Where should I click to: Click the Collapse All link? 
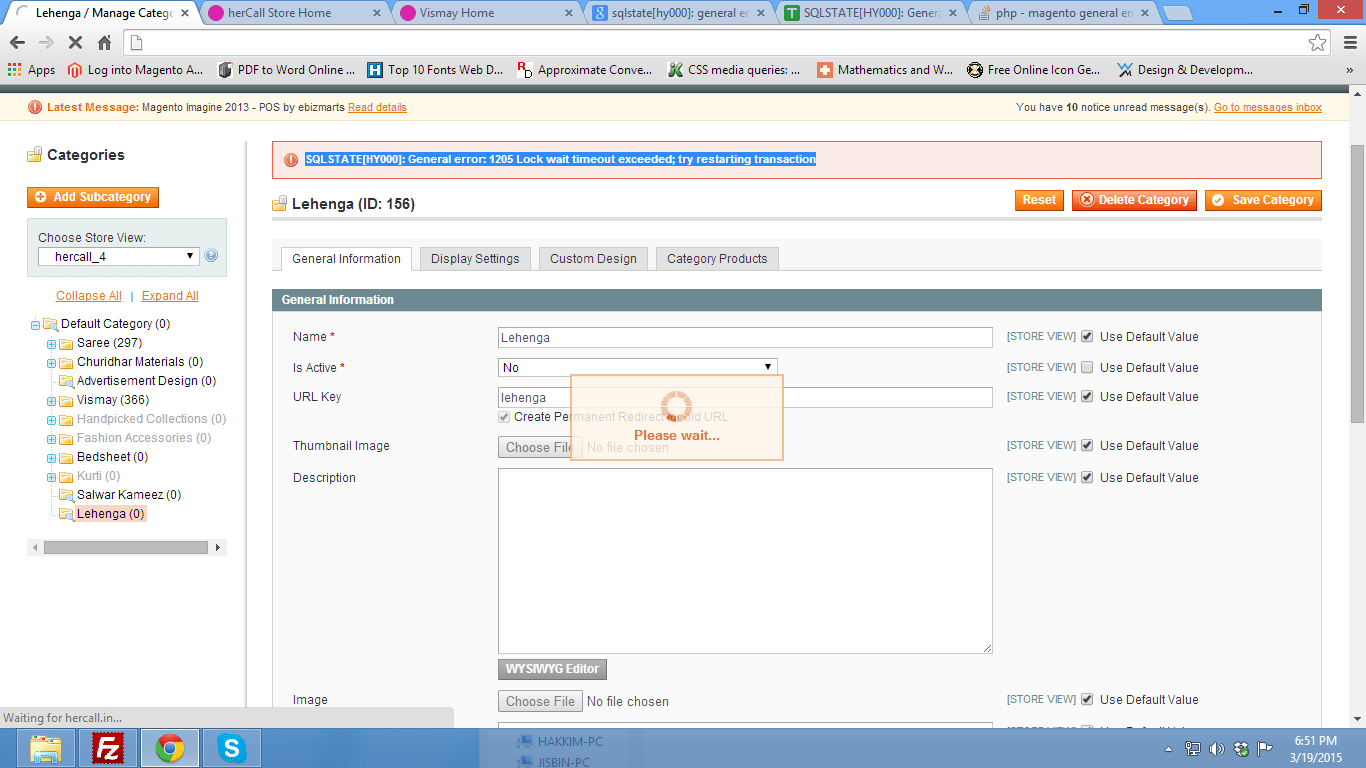[89, 296]
